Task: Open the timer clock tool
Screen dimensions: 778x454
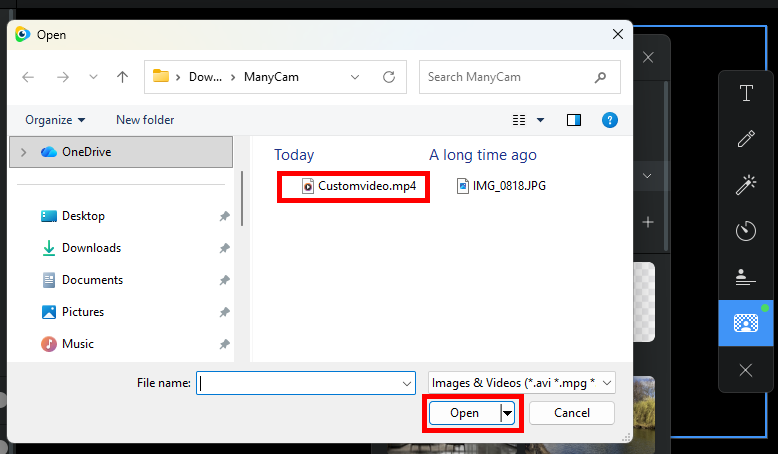Action: 746,231
